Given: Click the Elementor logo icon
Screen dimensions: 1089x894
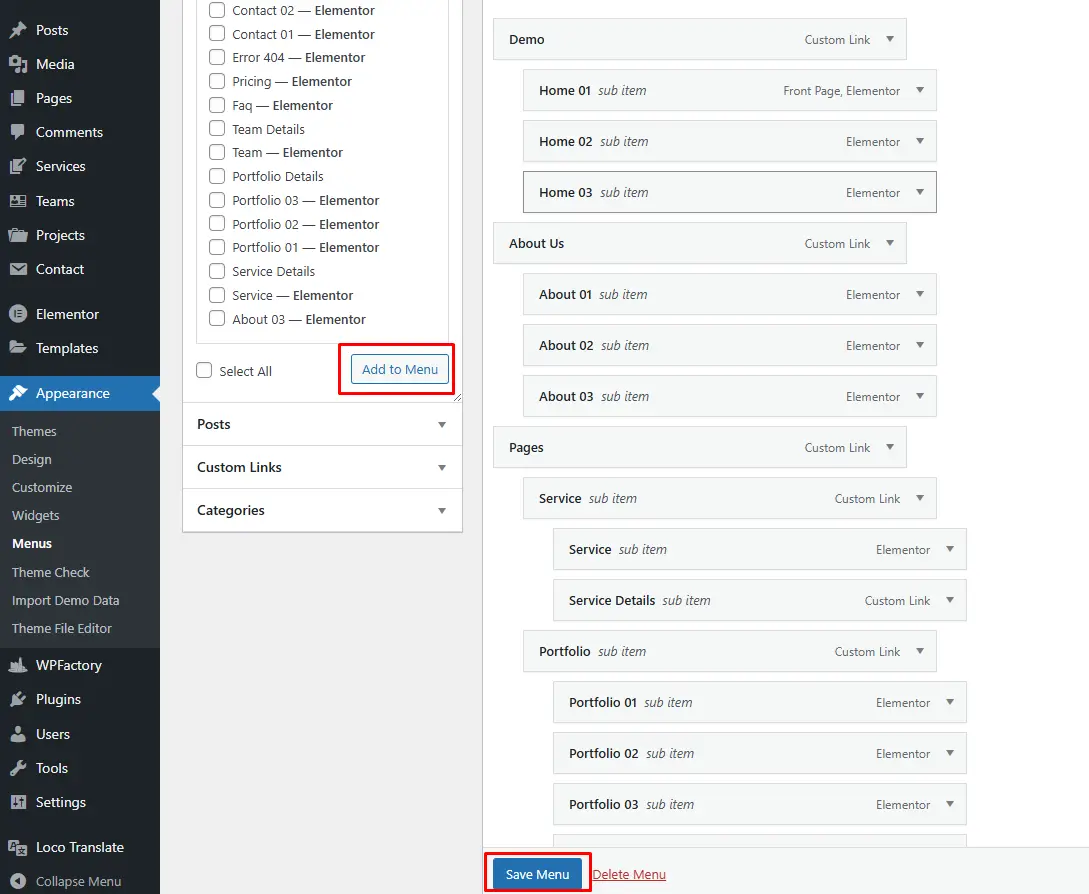Looking at the screenshot, I should 18,314.
